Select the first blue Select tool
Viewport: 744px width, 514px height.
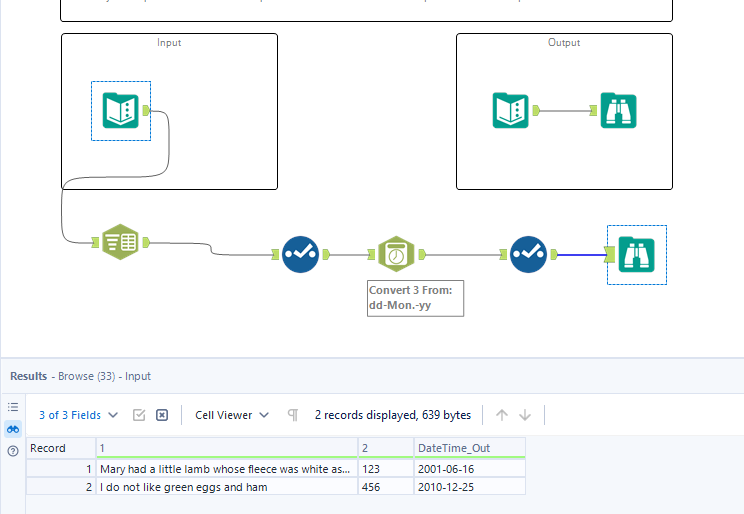pos(300,254)
